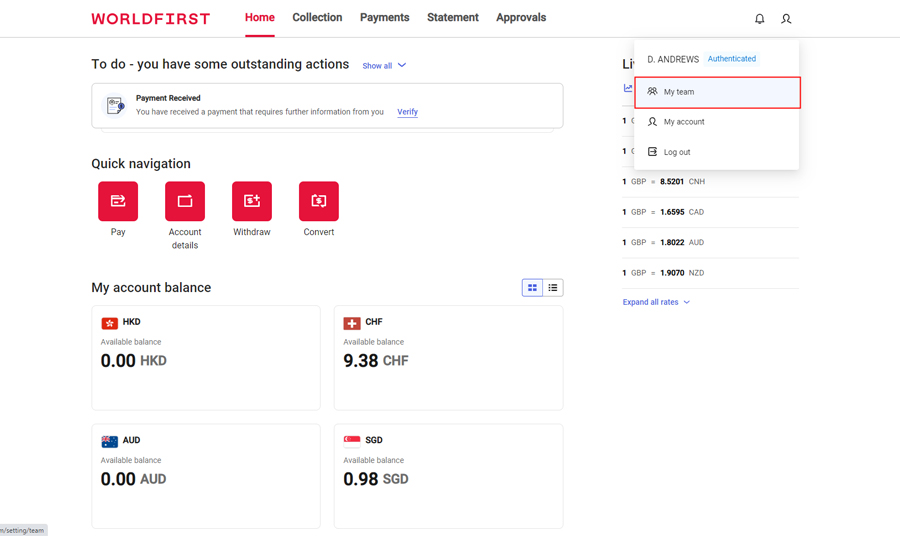Click the user profile icon
900x536 pixels.
point(786,19)
